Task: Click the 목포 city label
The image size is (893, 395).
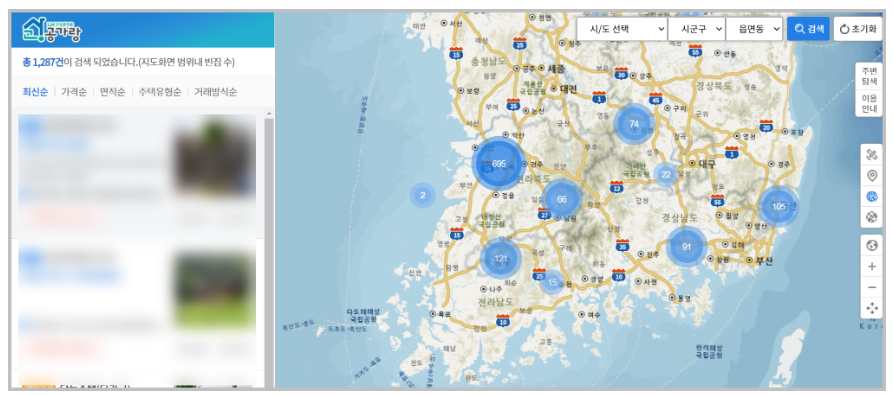Action: click(x=445, y=314)
